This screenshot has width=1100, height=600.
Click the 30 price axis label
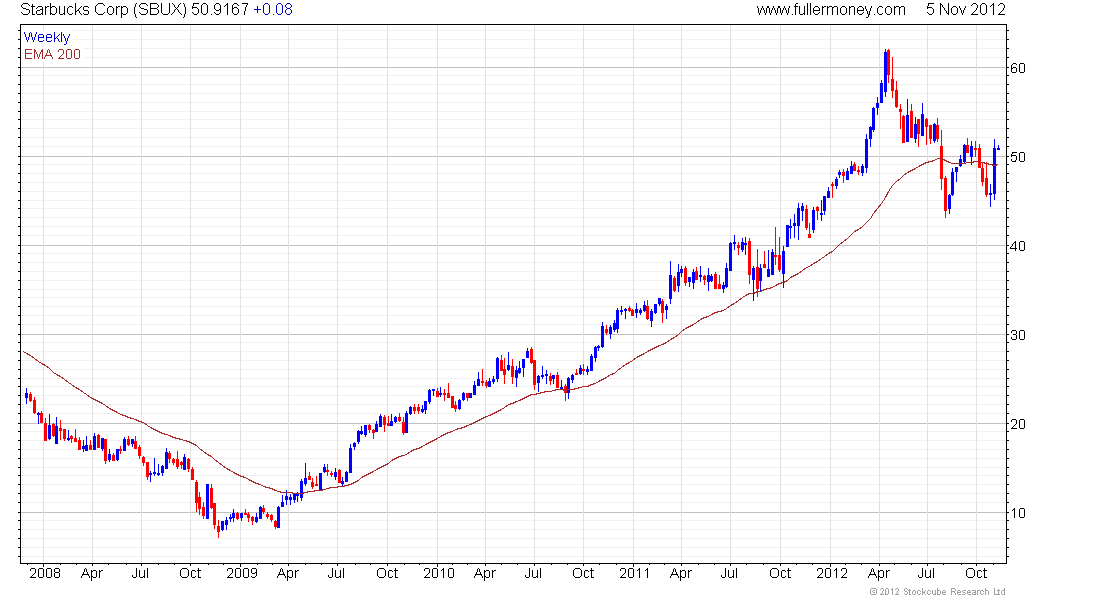coord(1017,335)
